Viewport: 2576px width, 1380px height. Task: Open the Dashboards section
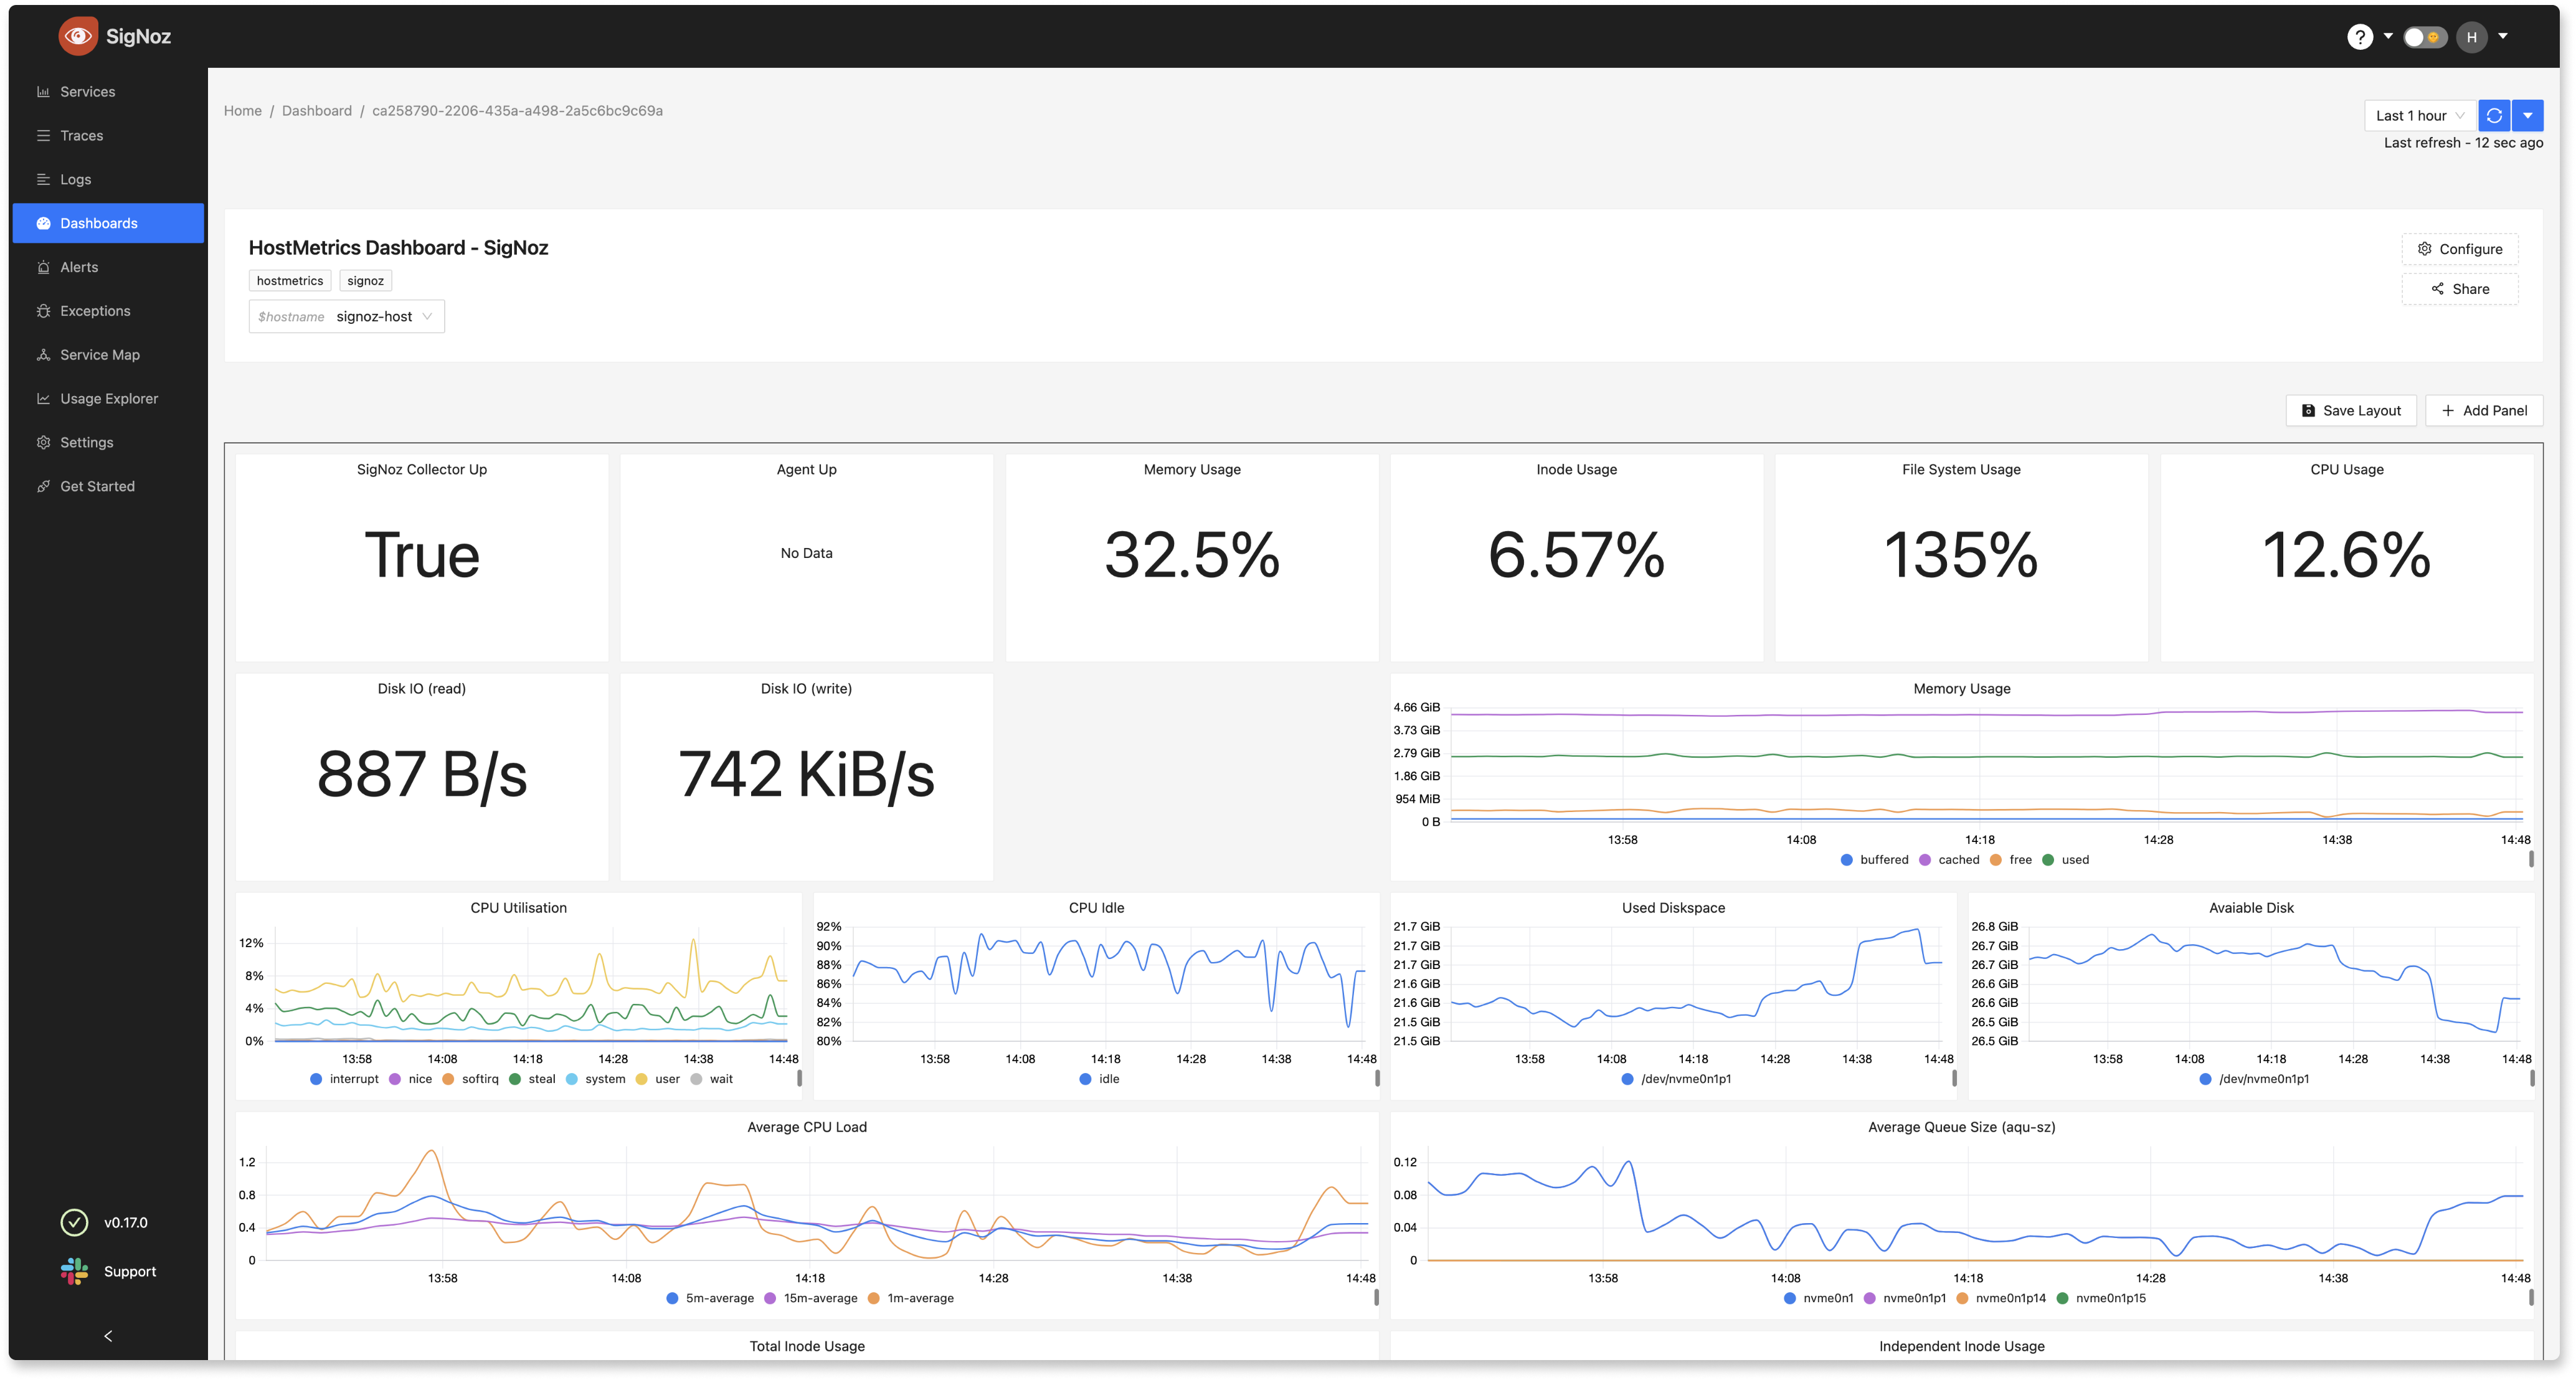[x=97, y=223]
